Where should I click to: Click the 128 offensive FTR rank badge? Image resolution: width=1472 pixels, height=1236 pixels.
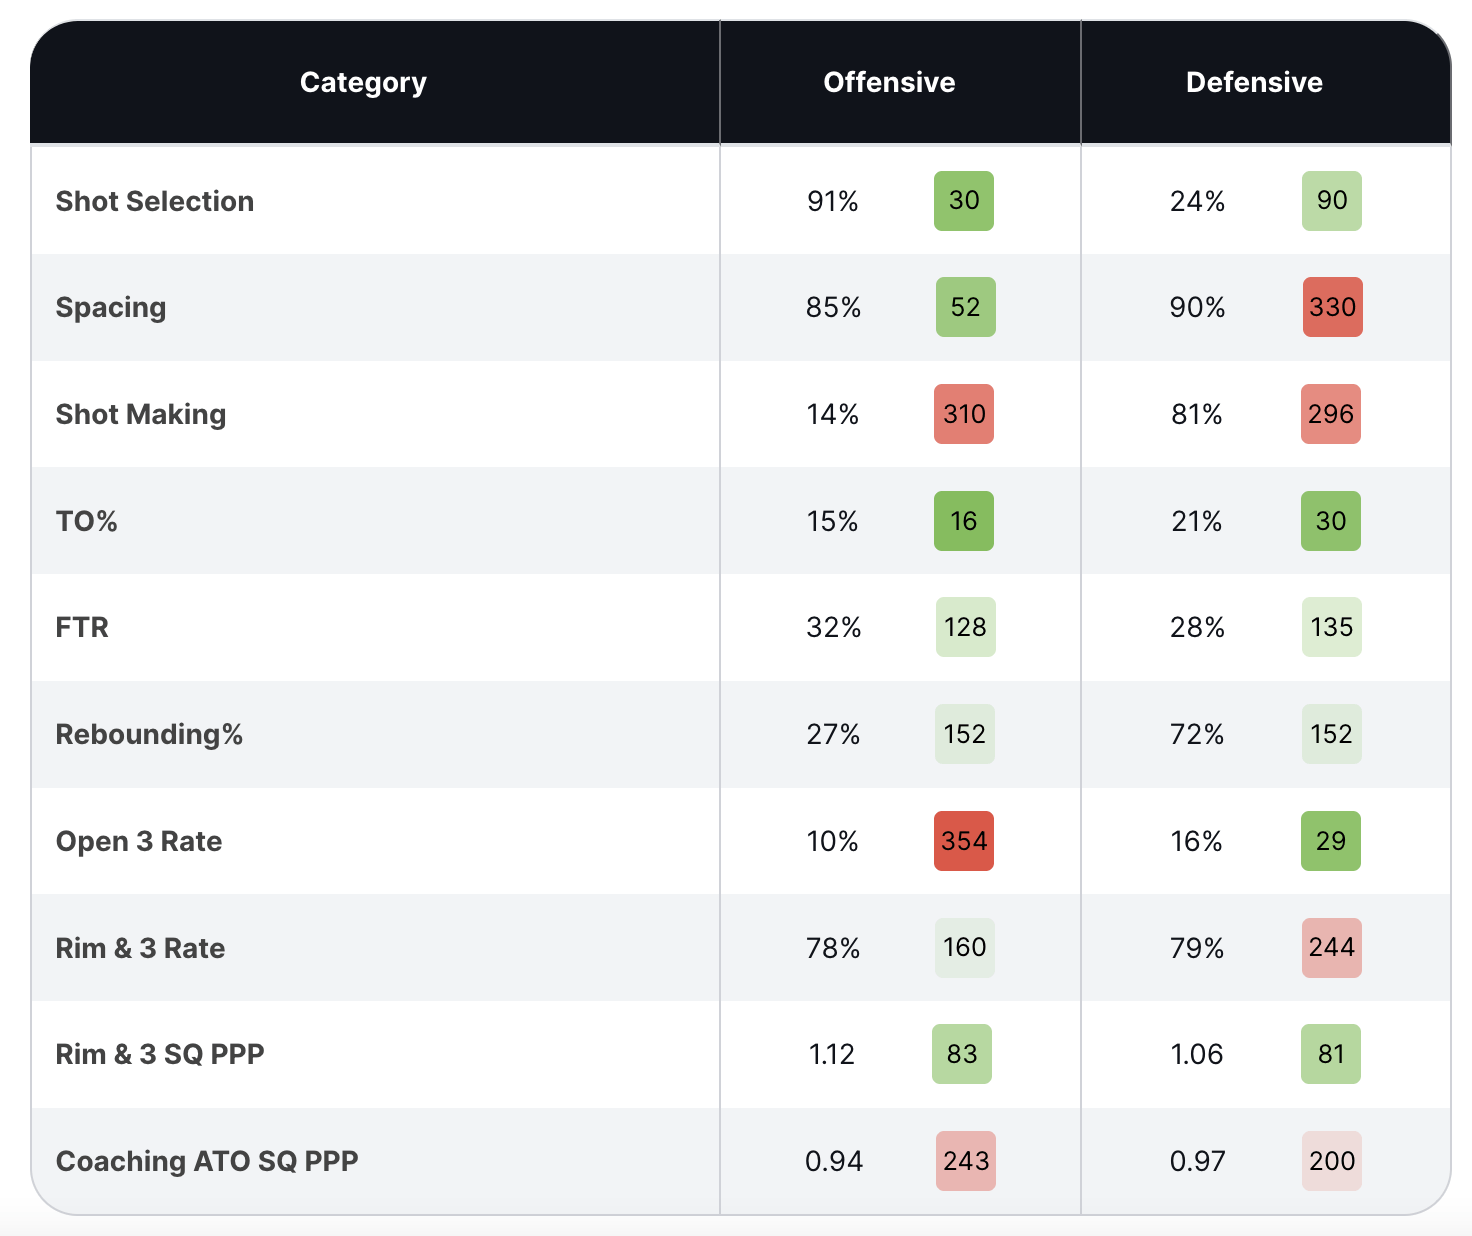(x=965, y=627)
